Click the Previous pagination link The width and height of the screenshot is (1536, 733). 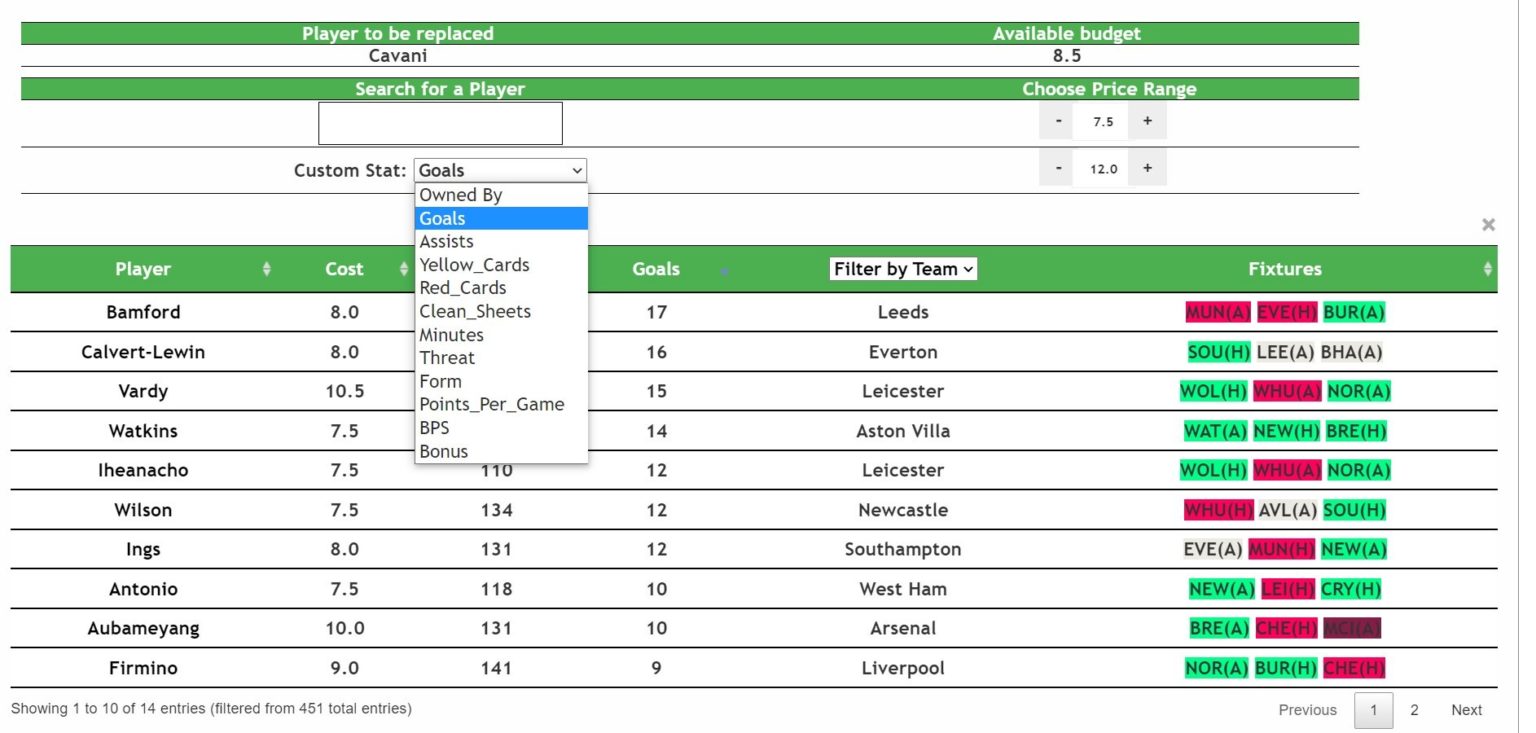tap(1307, 710)
